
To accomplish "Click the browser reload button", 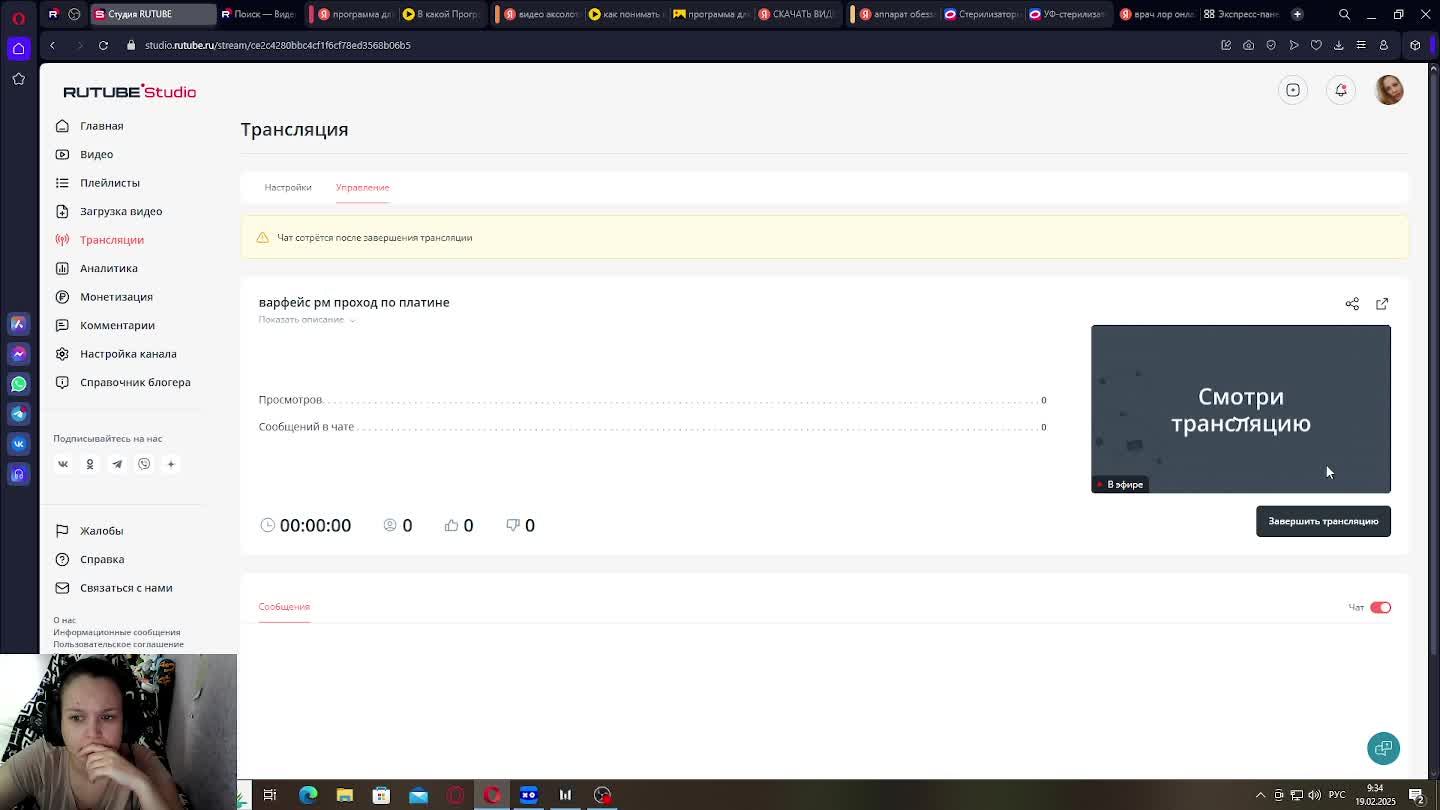I will point(103,45).
